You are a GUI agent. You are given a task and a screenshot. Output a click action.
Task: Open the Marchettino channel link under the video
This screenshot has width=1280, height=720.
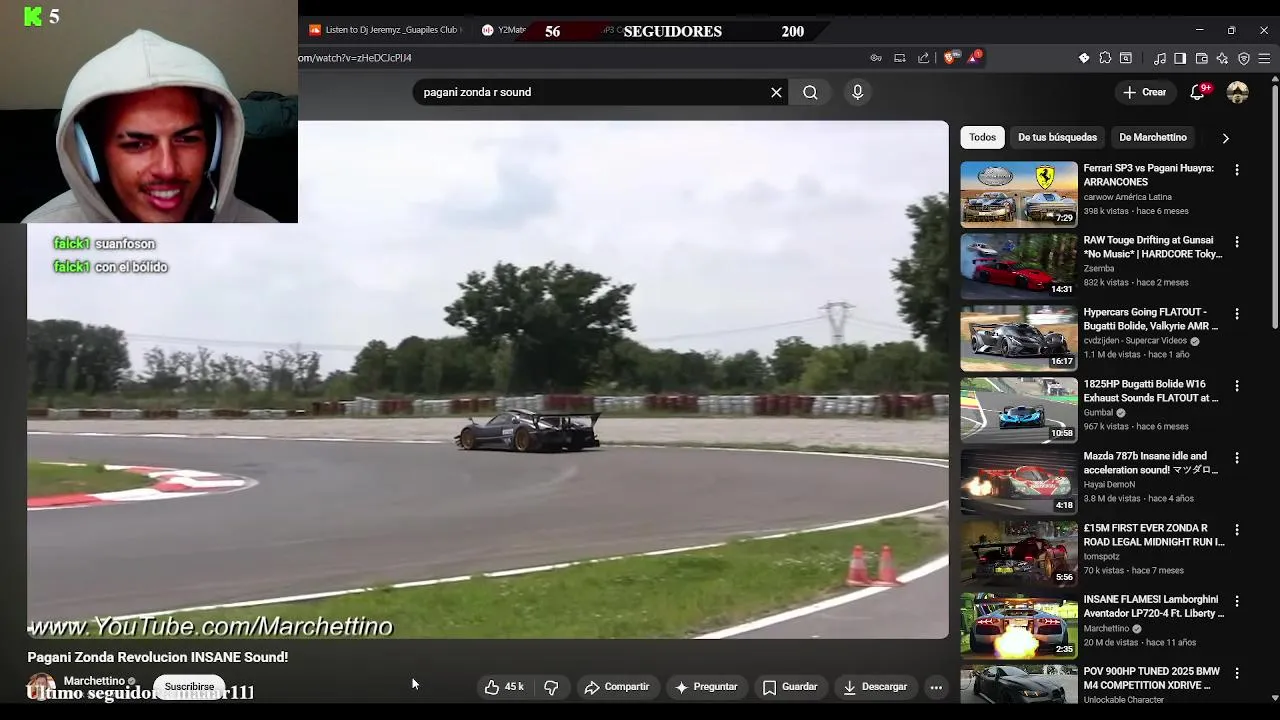point(94,681)
